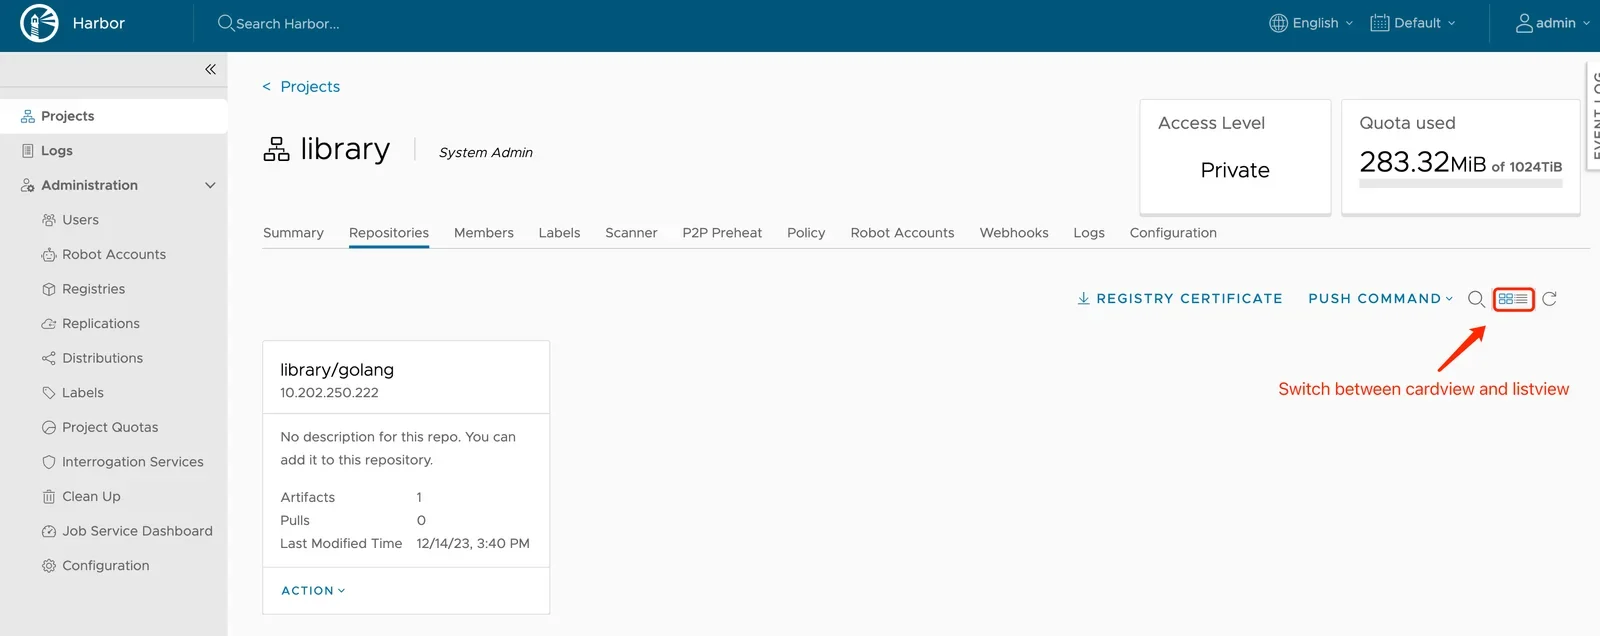The width and height of the screenshot is (1600, 636).
Task: Click the Users icon in sidebar
Action: (49, 220)
